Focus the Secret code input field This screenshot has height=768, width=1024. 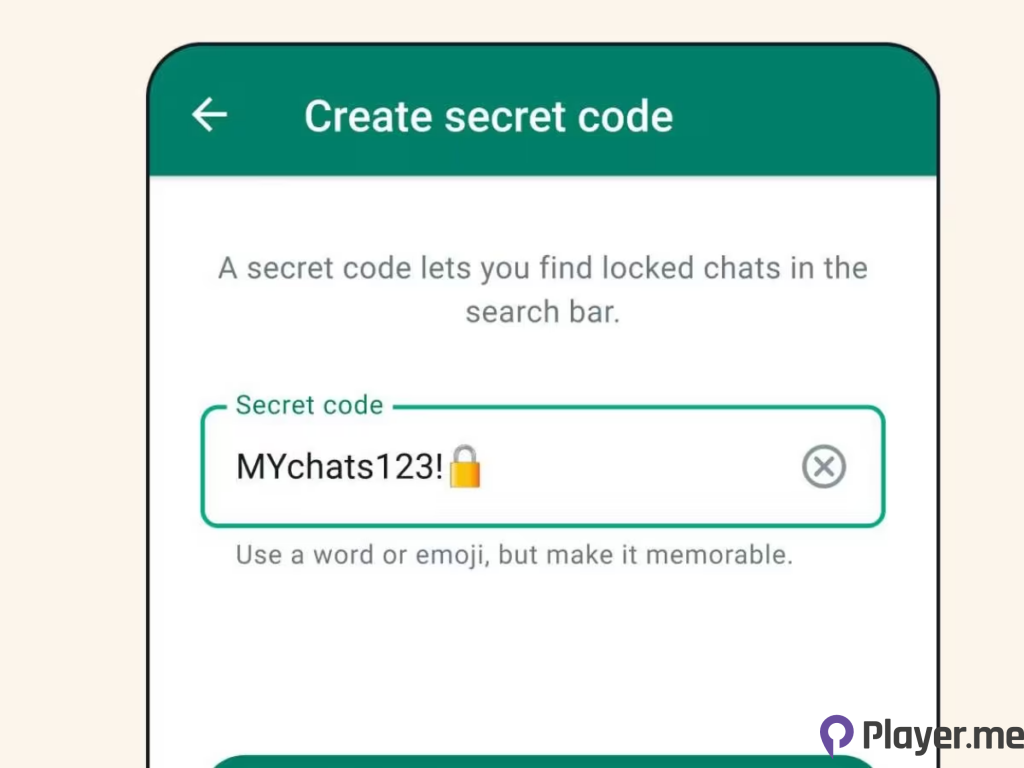pyautogui.click(x=543, y=466)
